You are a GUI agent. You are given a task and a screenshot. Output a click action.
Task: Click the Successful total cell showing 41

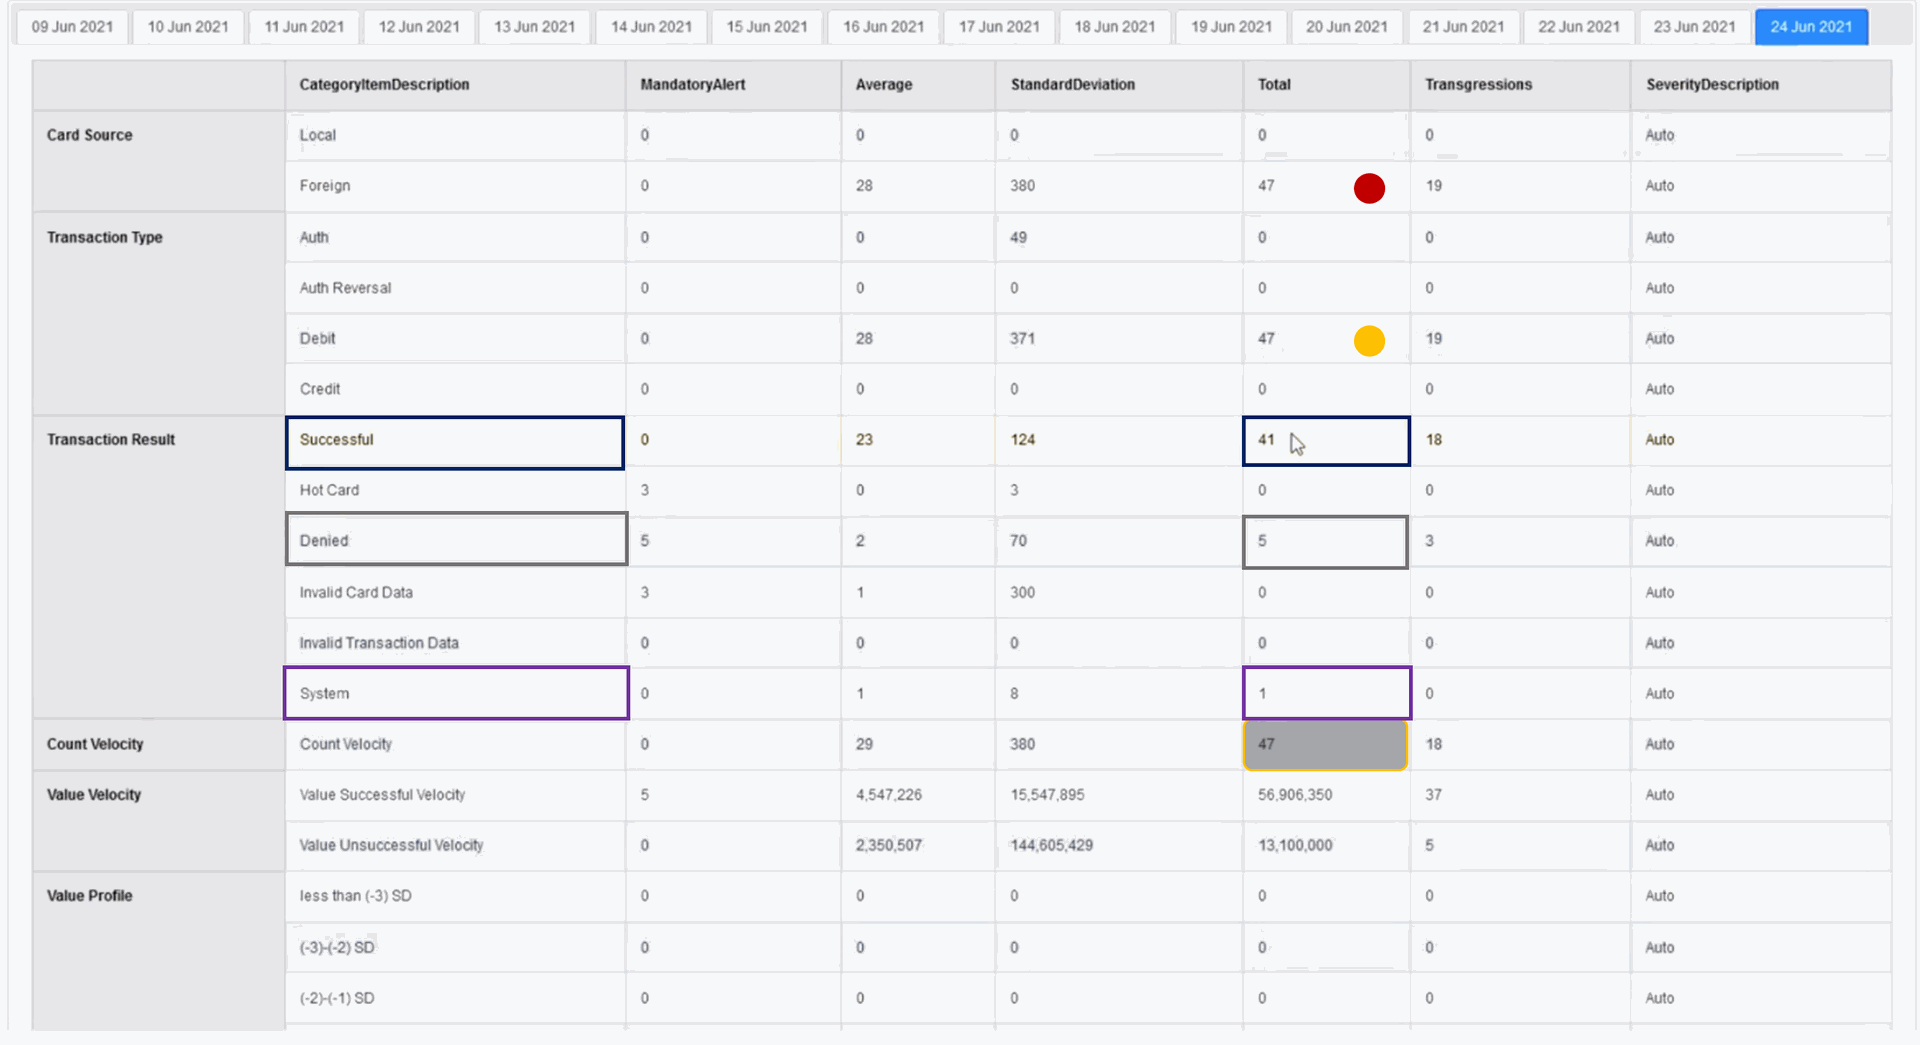pyautogui.click(x=1325, y=441)
